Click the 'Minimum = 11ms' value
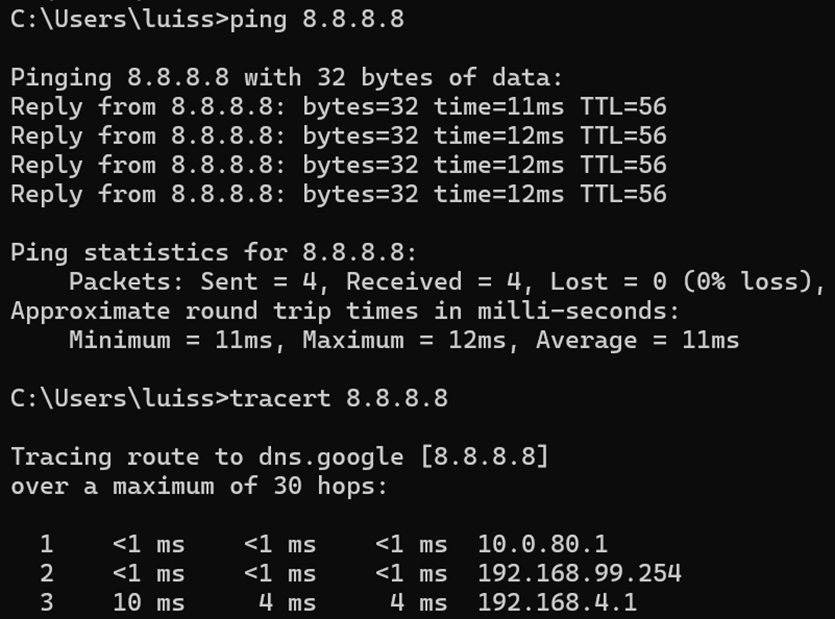The height and width of the screenshot is (619, 835). click(170, 340)
